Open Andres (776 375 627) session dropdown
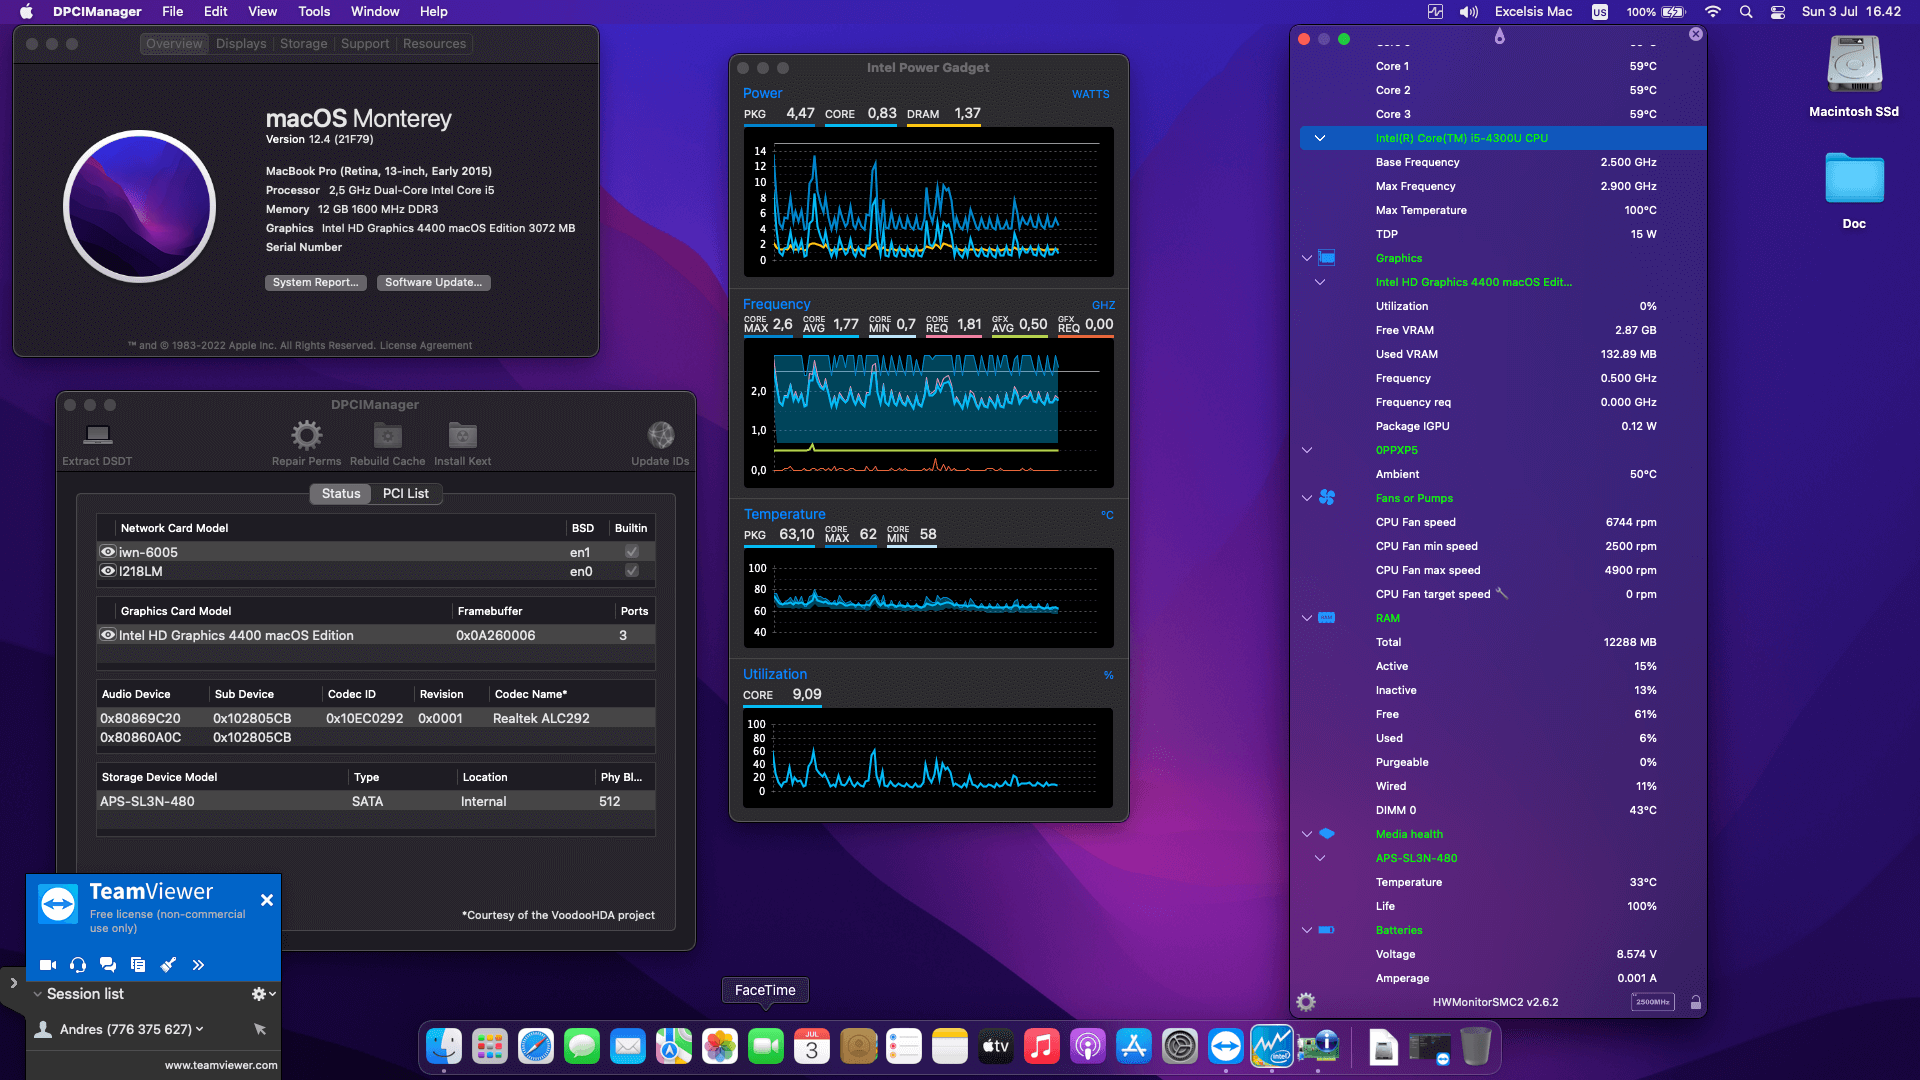Viewport: 1920px width, 1080px height. click(200, 1029)
